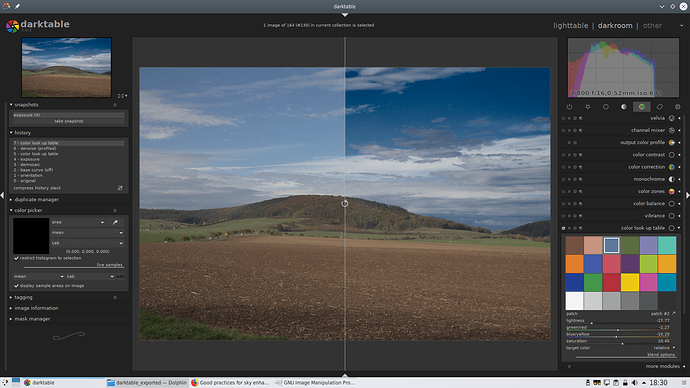Open darktable from the taskbar
The width and height of the screenshot is (690, 388).
point(39,383)
